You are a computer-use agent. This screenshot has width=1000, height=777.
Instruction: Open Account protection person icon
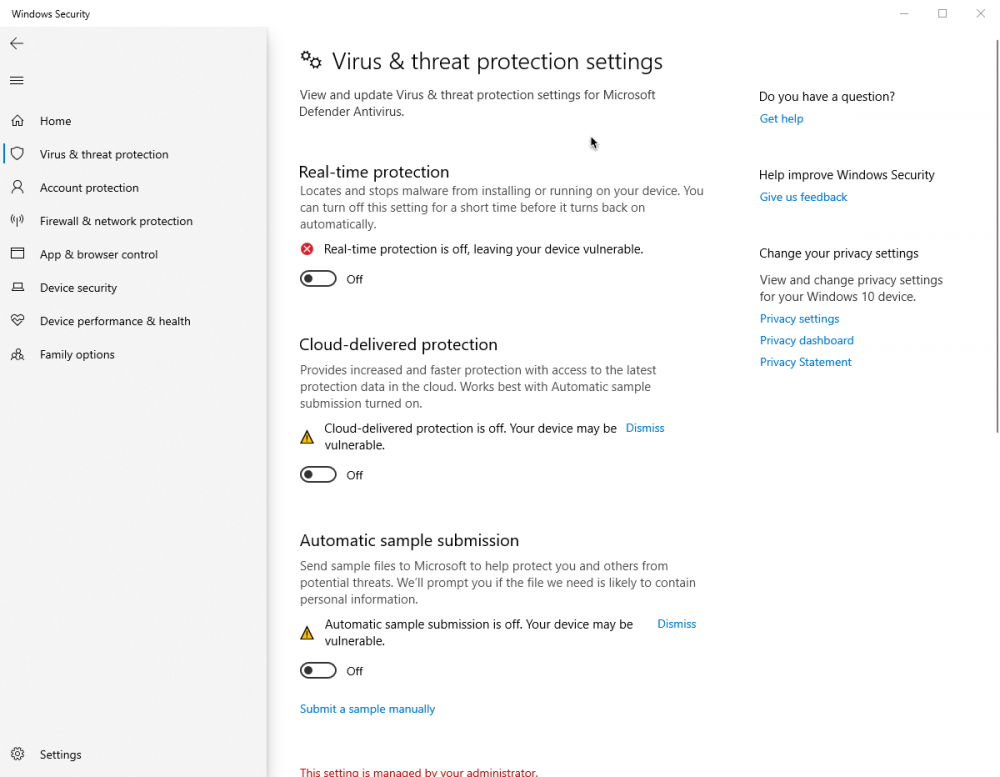tap(18, 187)
